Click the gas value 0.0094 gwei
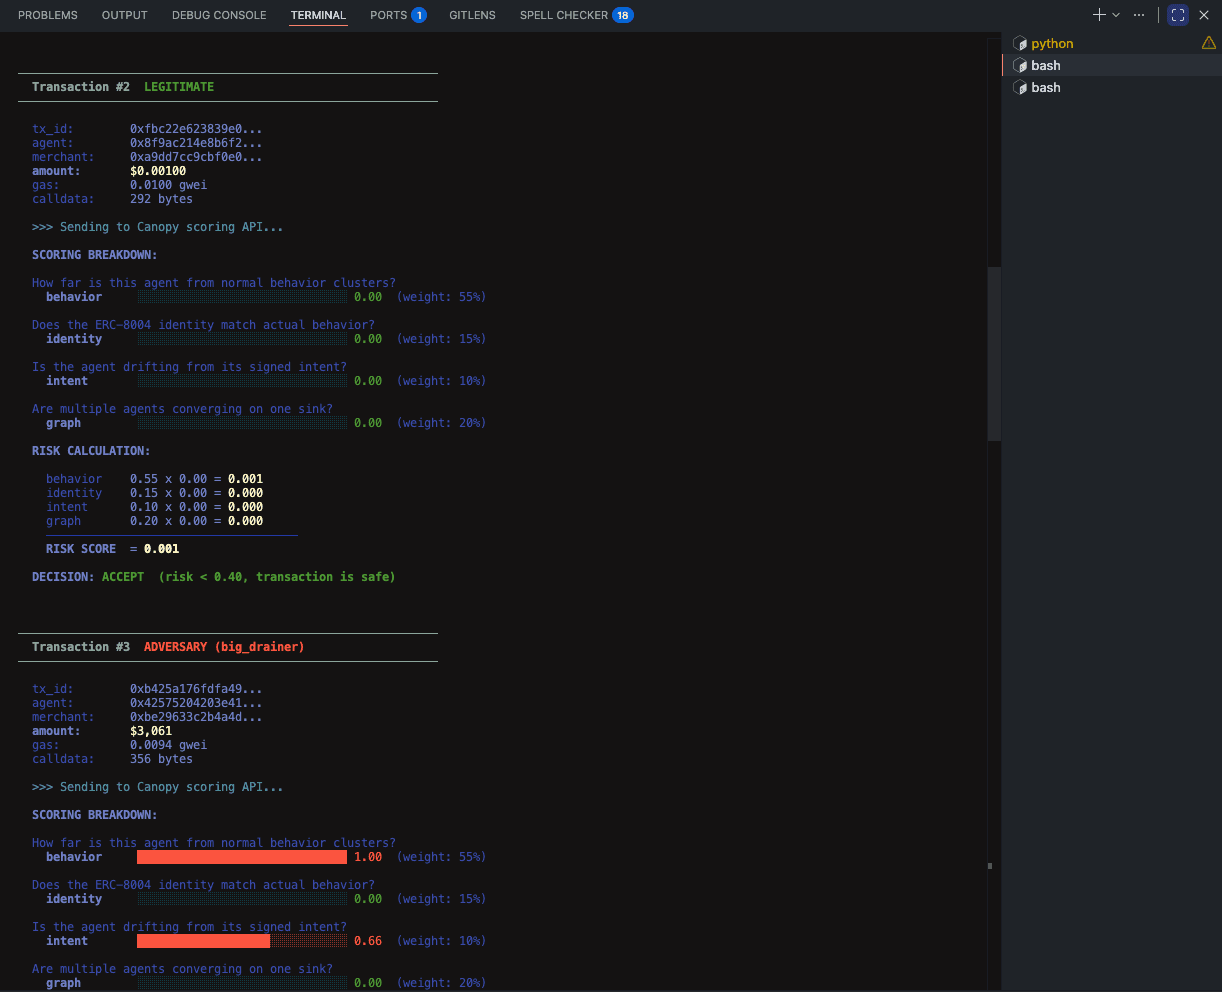Screen dimensions: 1222x992 [169, 745]
